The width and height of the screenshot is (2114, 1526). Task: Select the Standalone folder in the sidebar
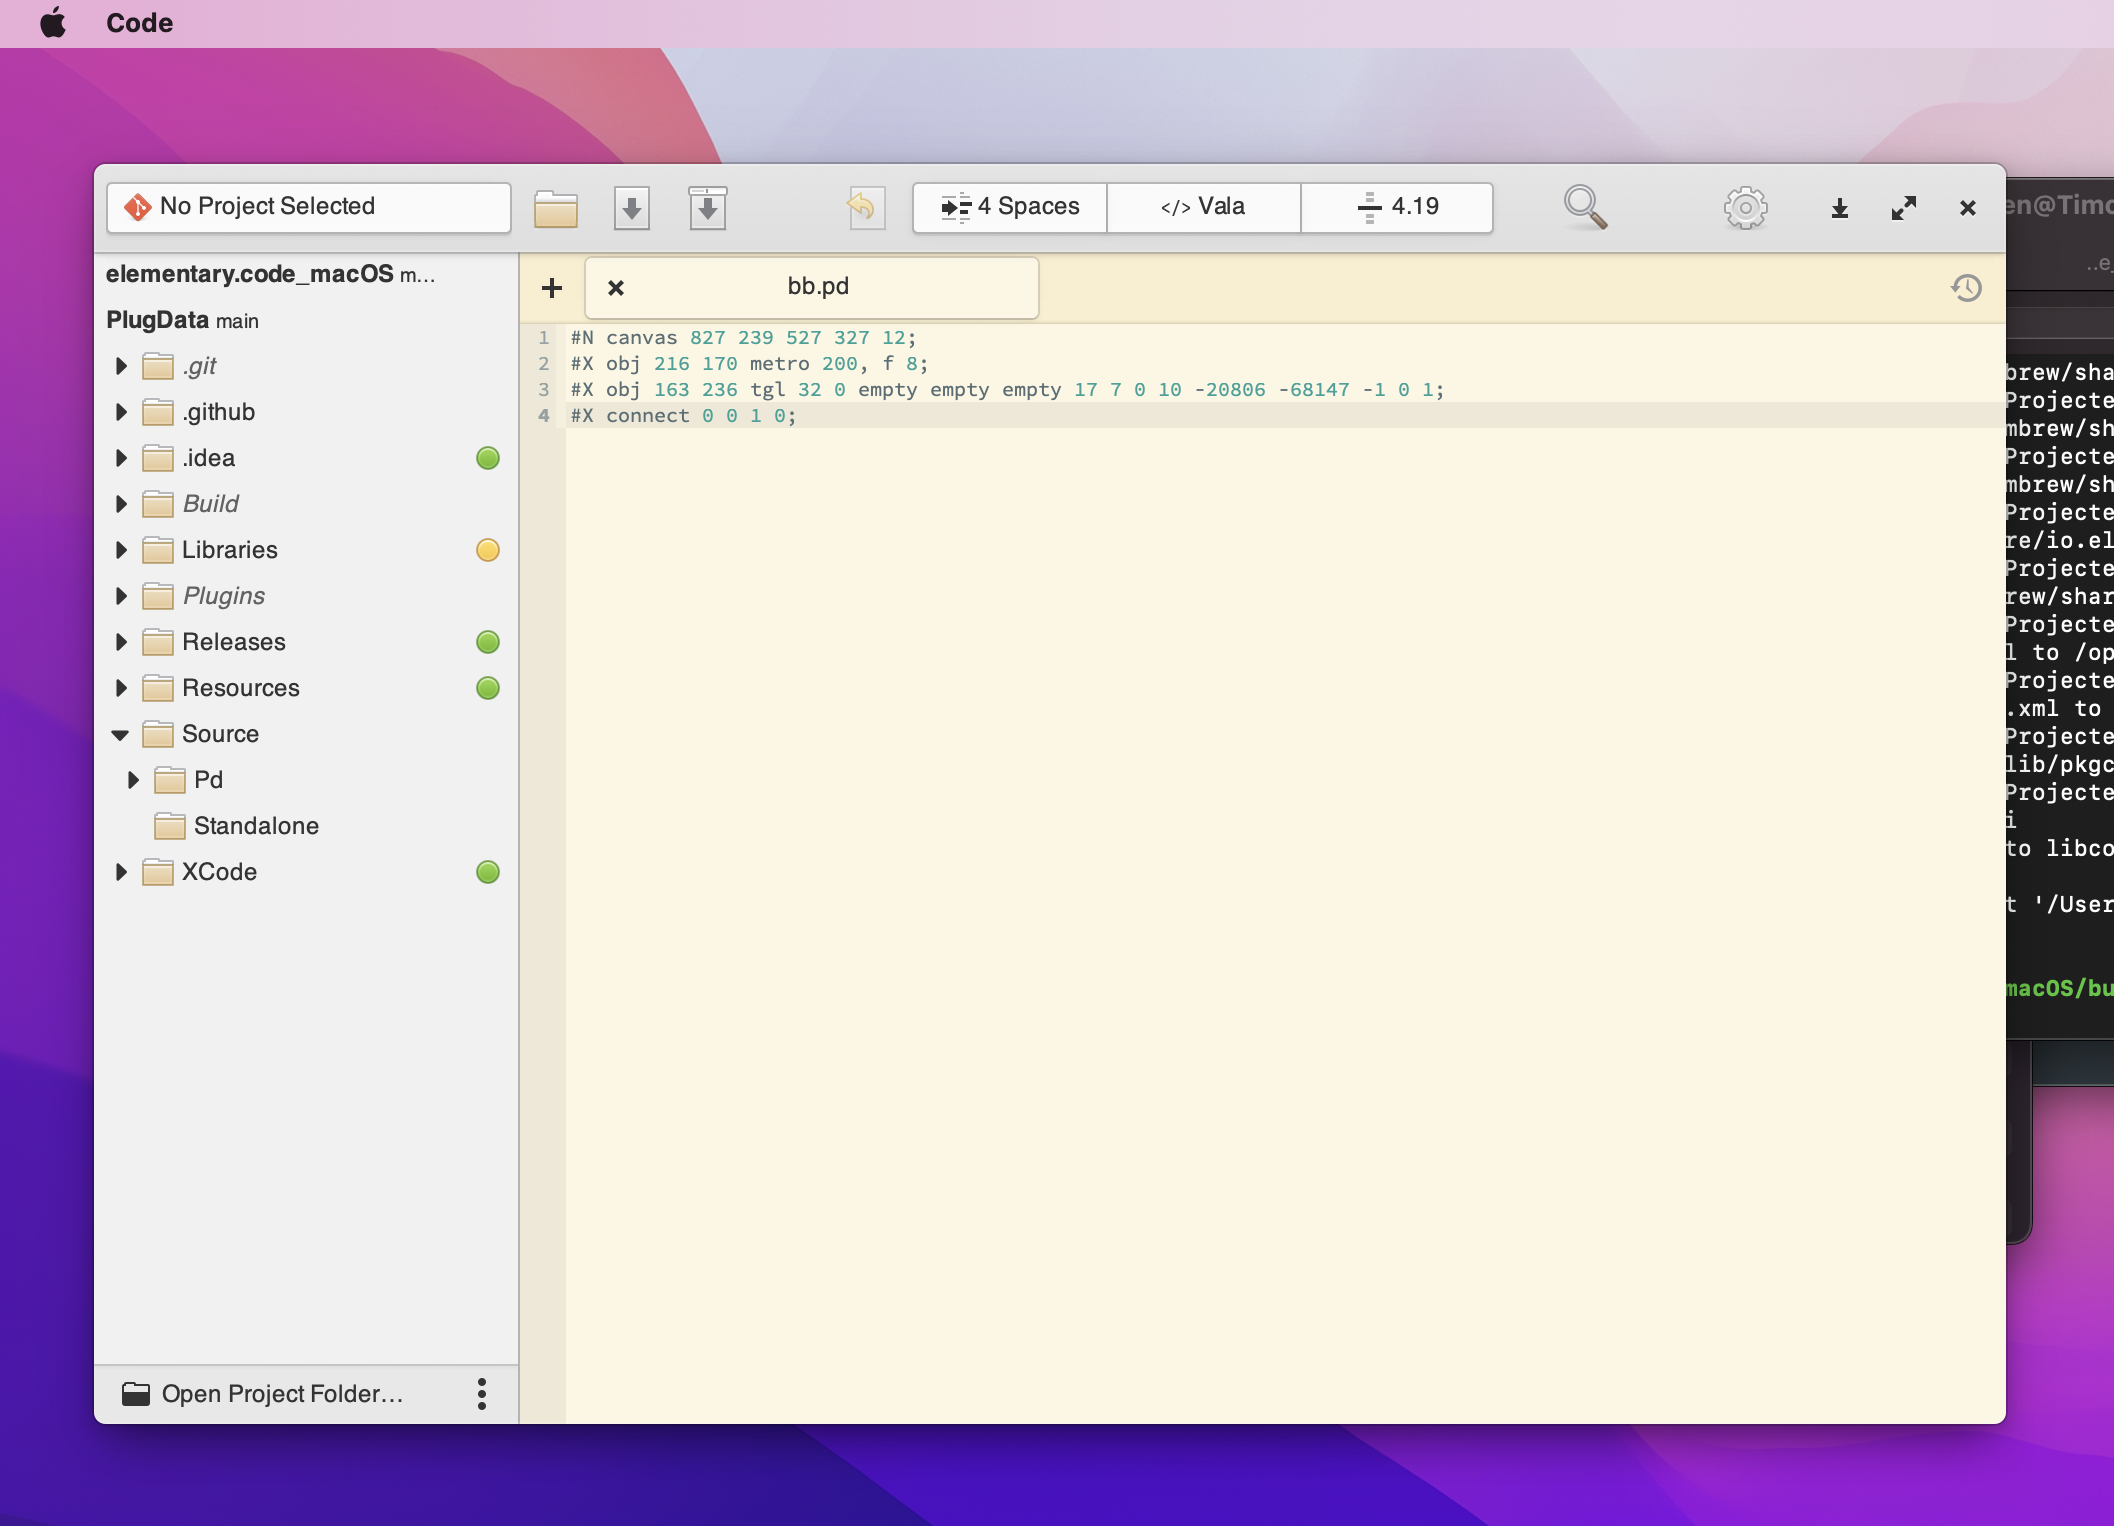(256, 825)
